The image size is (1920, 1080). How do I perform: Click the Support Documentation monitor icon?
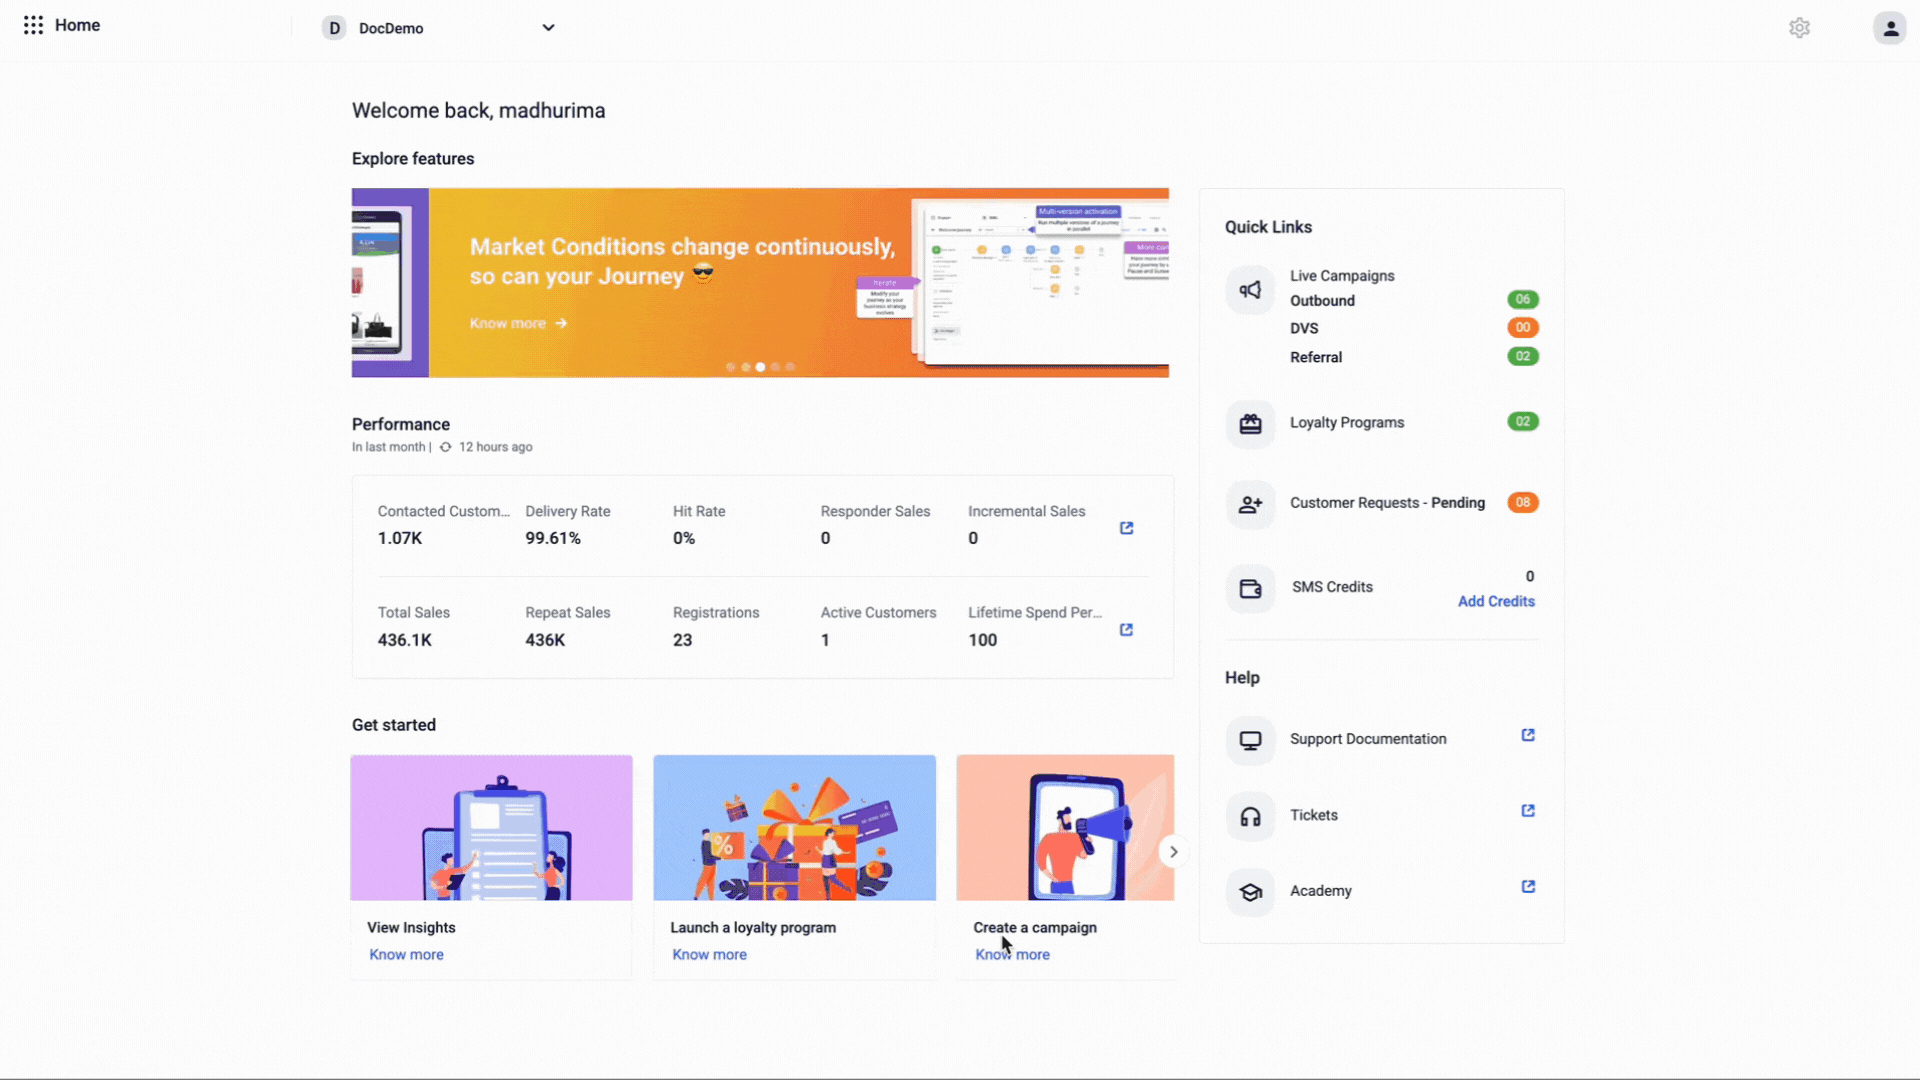tap(1250, 741)
